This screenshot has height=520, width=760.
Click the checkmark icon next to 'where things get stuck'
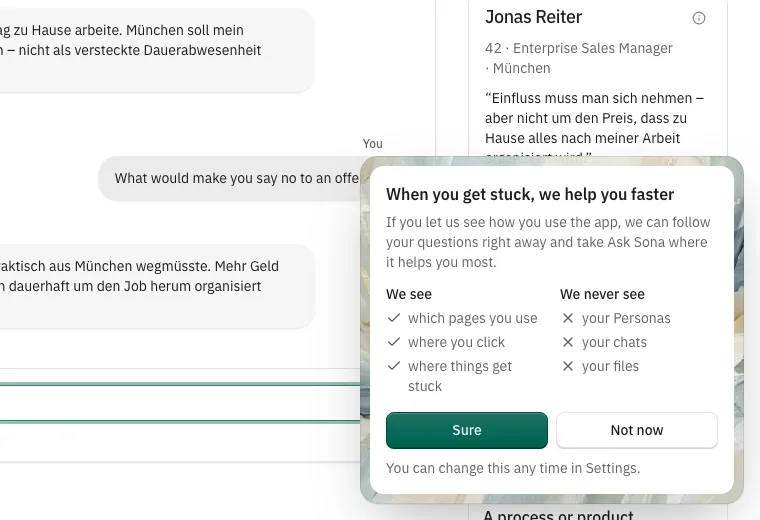[394, 366]
